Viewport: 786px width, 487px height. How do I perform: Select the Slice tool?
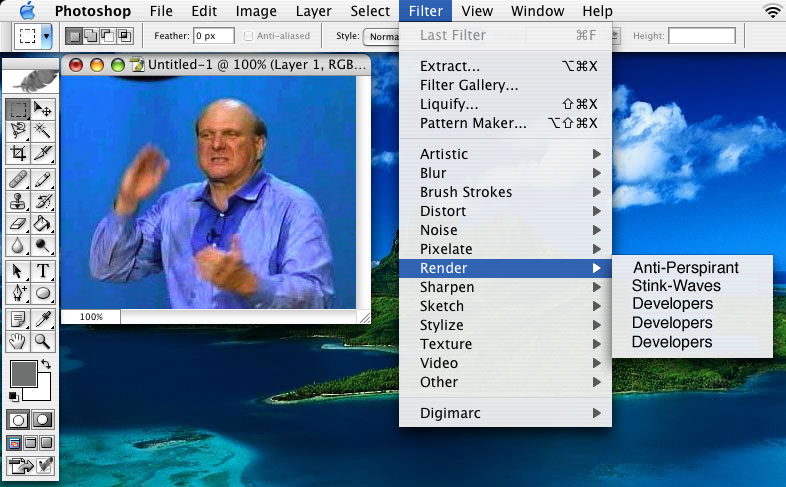pyautogui.click(x=43, y=153)
